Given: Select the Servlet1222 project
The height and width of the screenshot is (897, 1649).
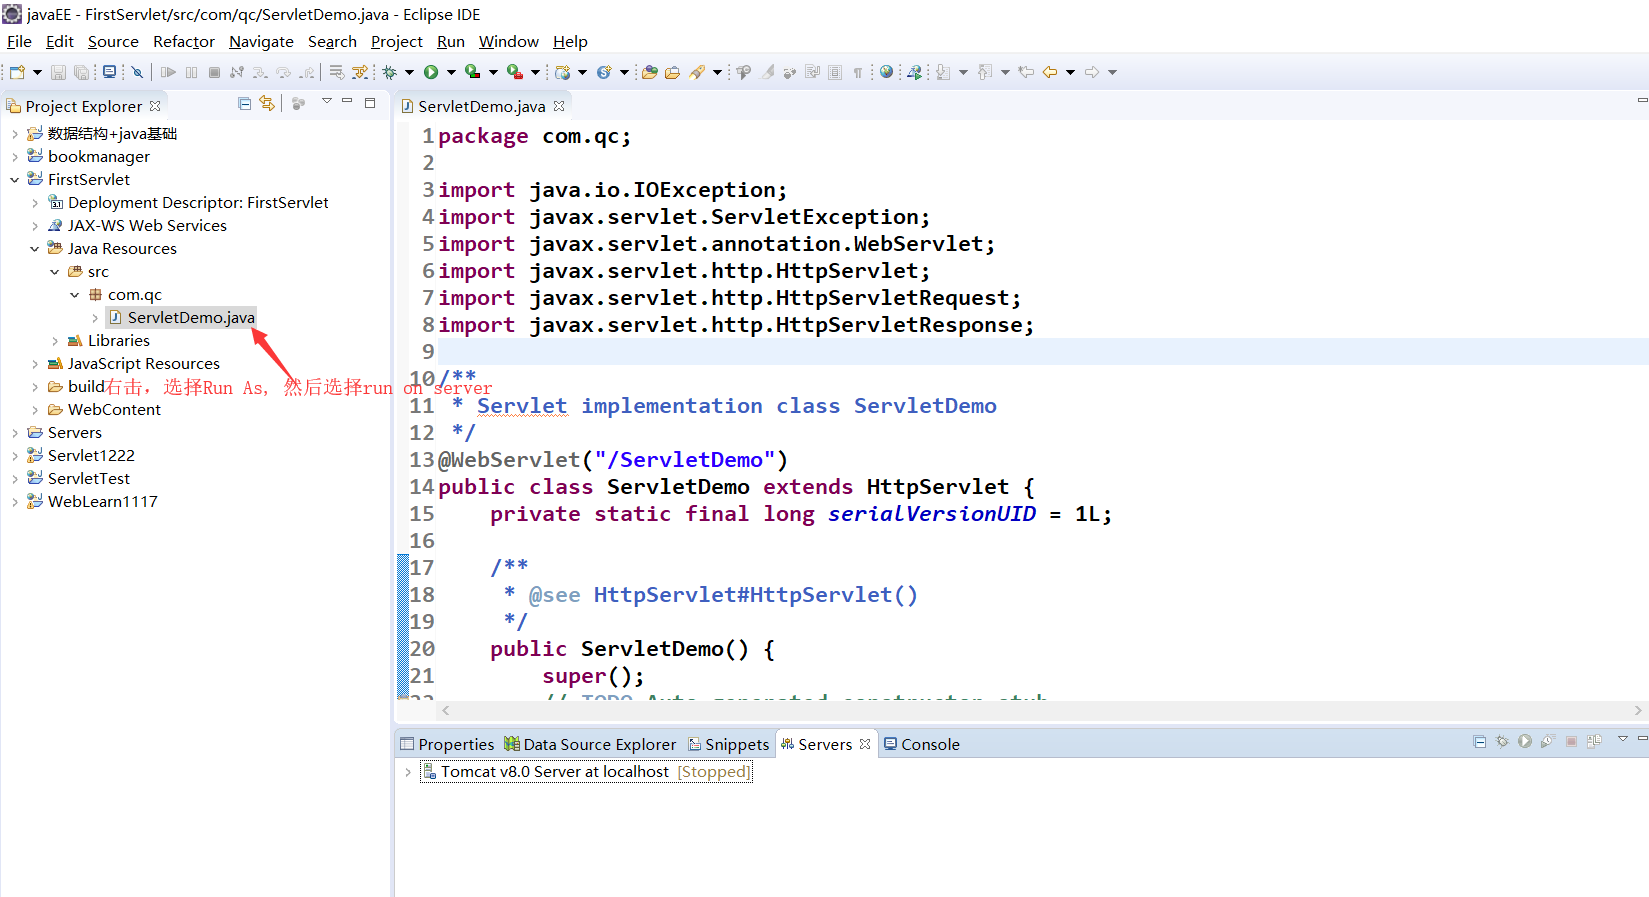Looking at the screenshot, I should coord(91,456).
